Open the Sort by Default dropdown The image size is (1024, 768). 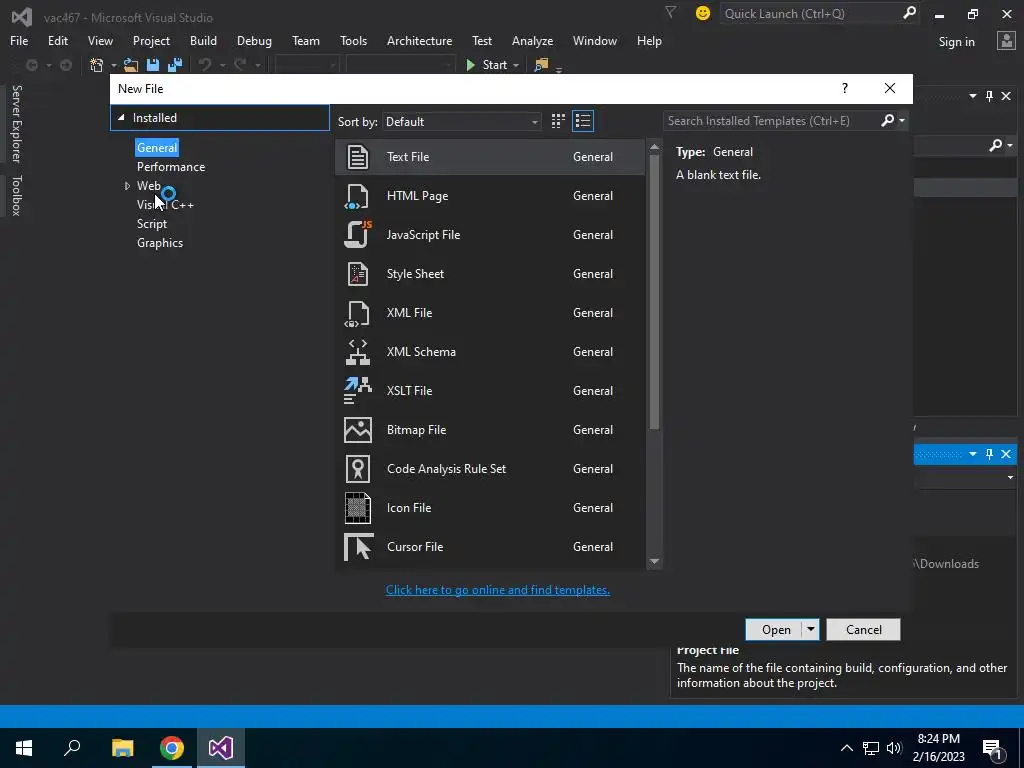(462, 121)
